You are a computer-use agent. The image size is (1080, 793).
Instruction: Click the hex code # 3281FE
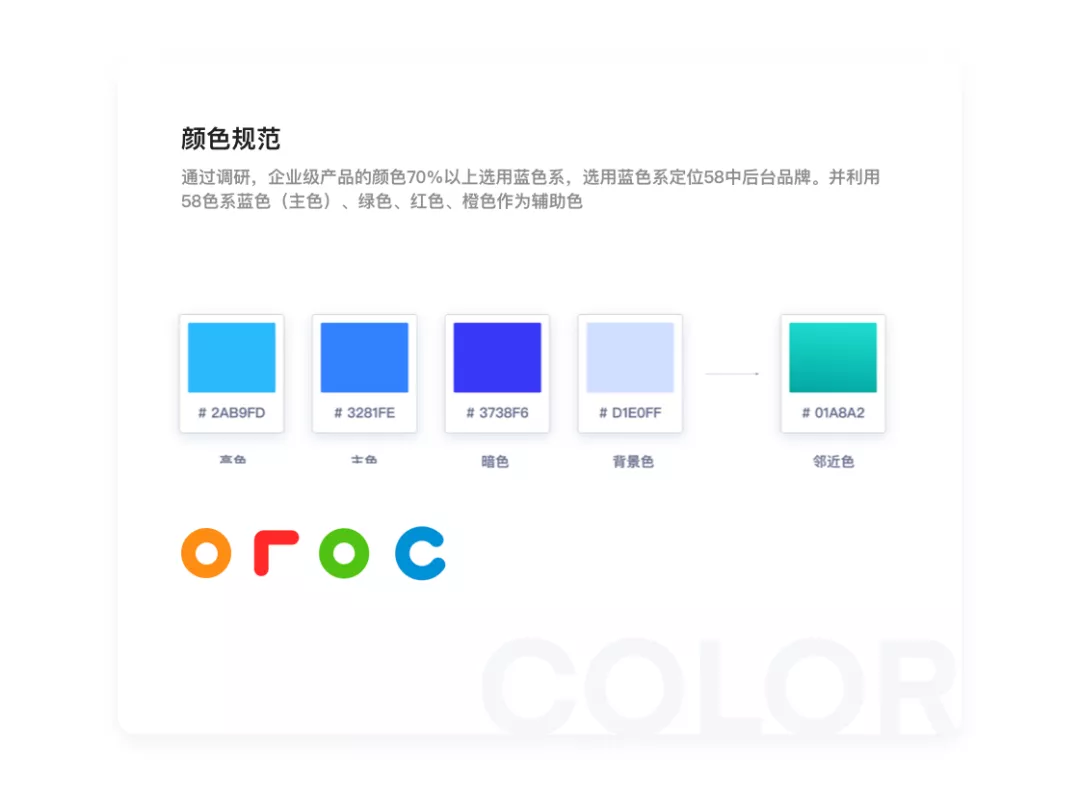(364, 413)
